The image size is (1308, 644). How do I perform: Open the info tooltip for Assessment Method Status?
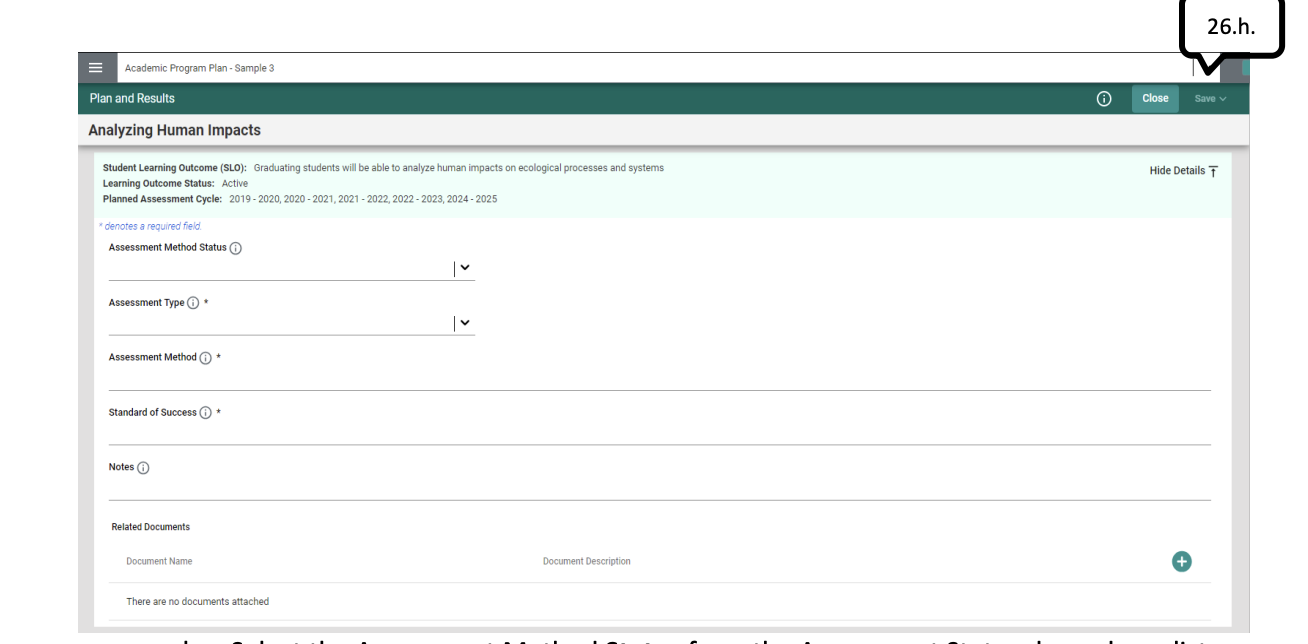point(236,248)
